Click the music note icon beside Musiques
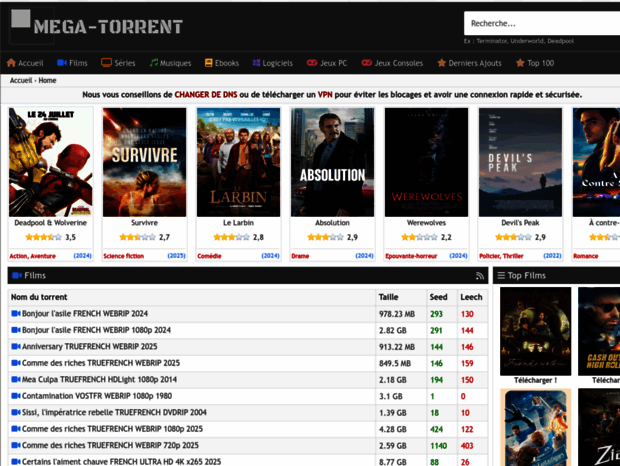620x466 pixels. pos(154,63)
